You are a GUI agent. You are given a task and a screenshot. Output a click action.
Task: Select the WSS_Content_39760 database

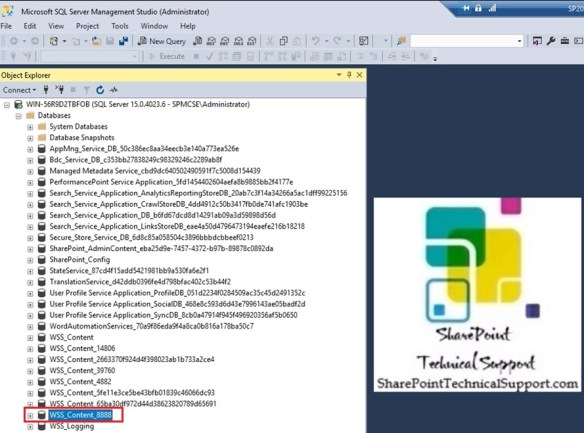tap(82, 370)
